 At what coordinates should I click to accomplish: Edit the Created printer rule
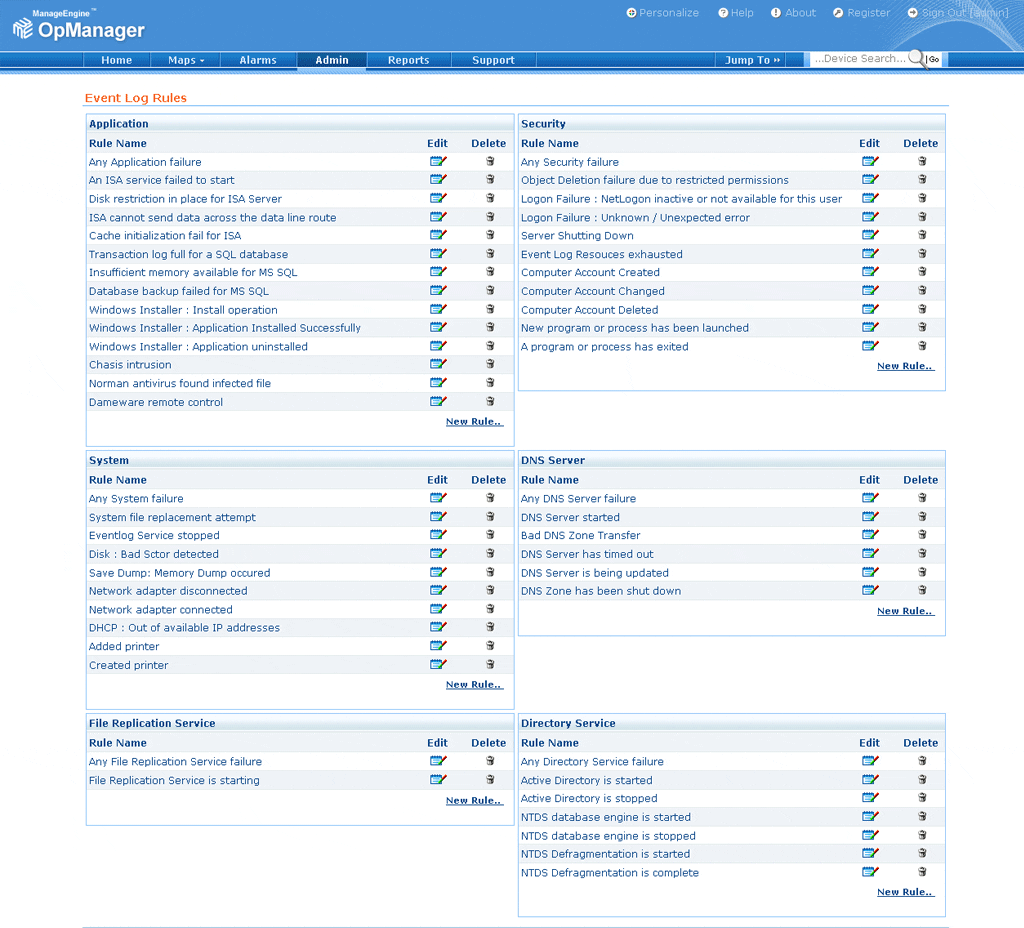tap(438, 665)
